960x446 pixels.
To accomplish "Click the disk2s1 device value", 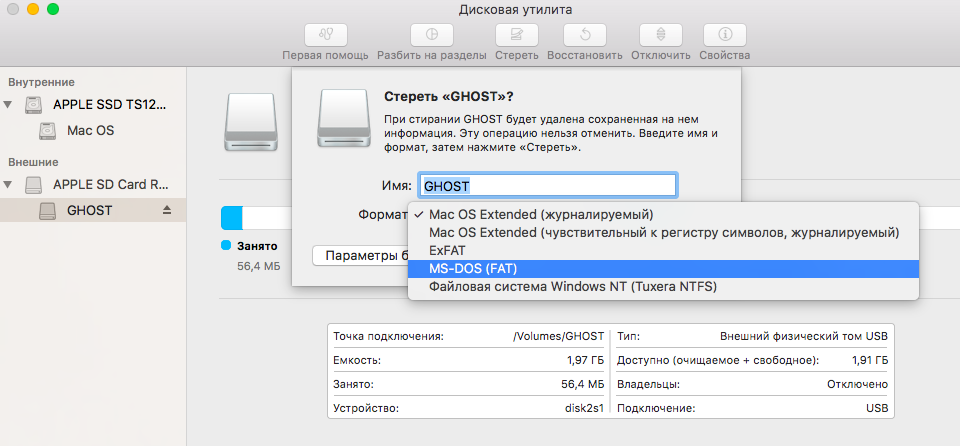I will [x=584, y=408].
